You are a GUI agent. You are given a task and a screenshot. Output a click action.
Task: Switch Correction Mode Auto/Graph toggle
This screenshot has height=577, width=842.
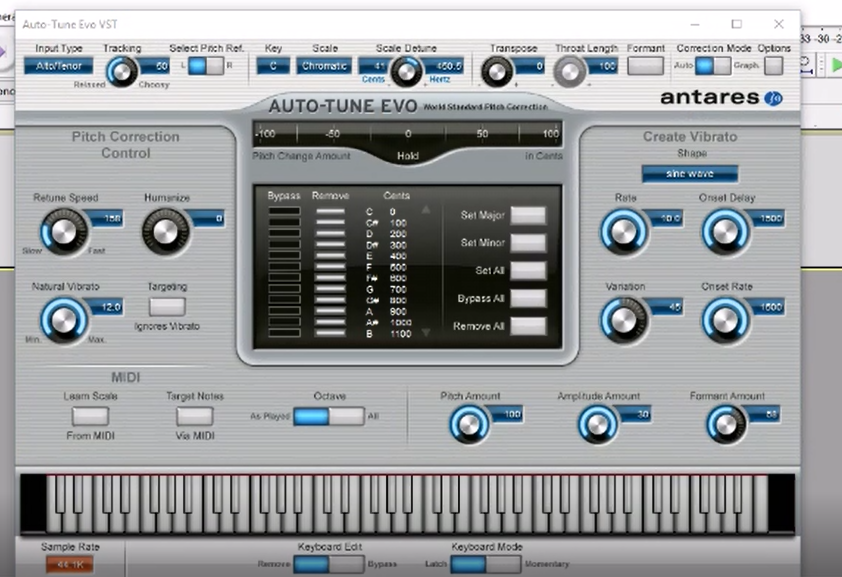tap(713, 66)
